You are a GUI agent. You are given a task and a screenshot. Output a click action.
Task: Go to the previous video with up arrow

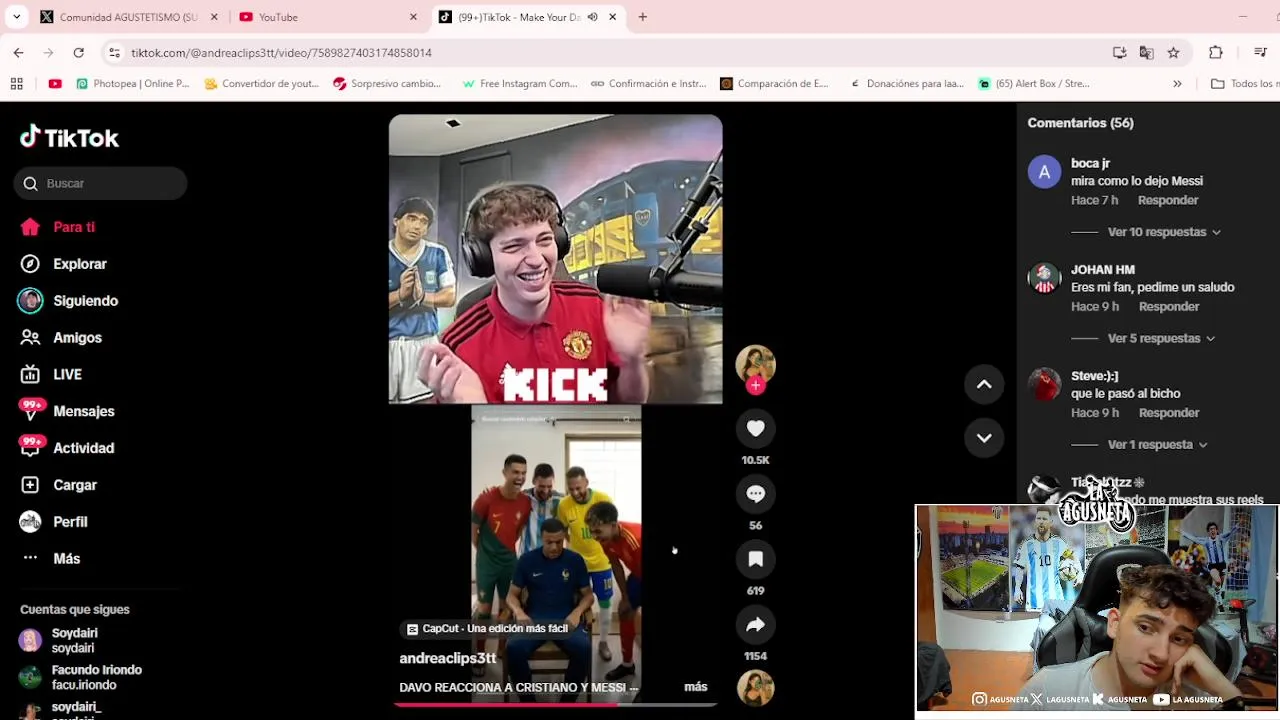pos(984,384)
